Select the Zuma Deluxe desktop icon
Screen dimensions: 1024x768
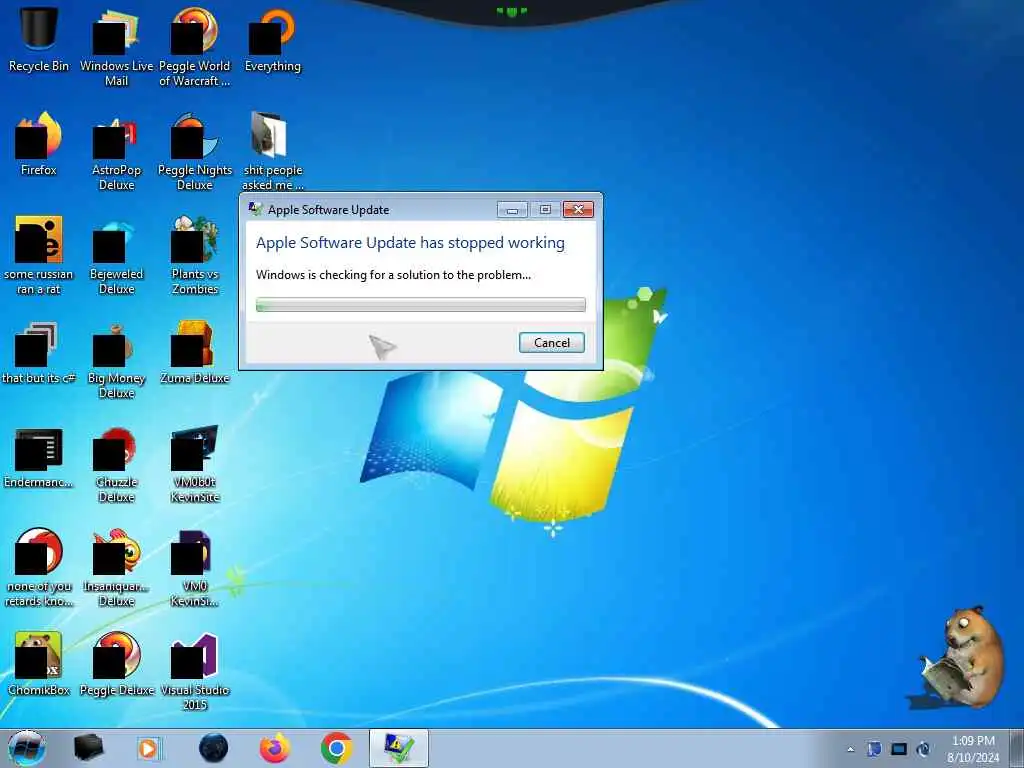(x=195, y=351)
